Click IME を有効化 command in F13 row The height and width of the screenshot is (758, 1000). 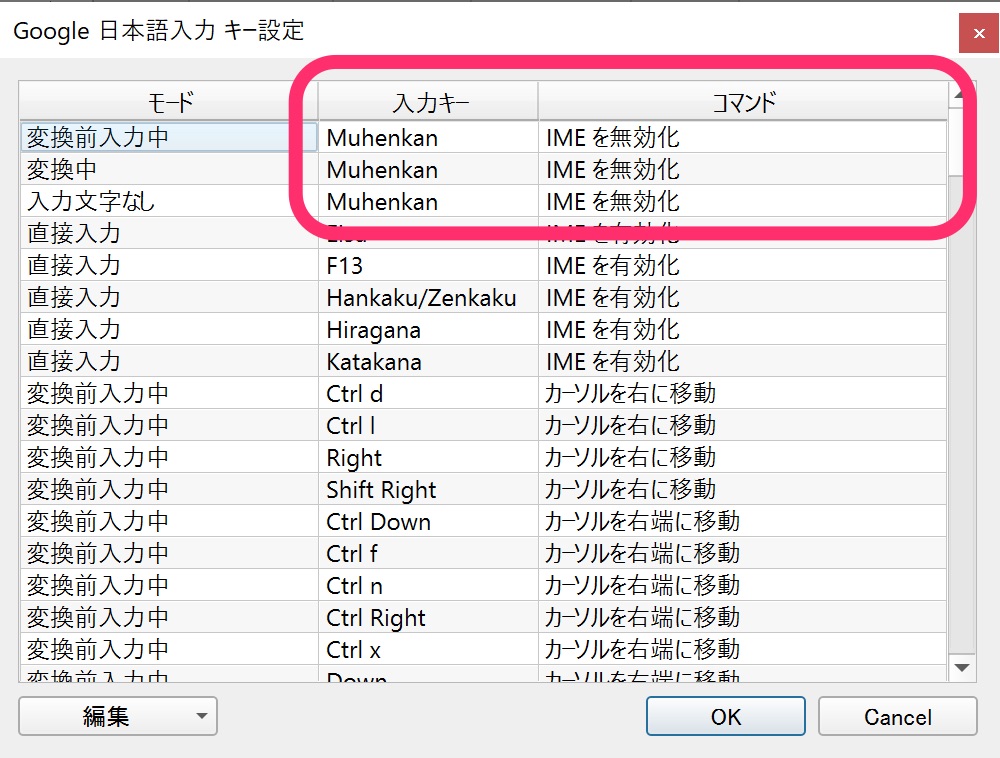coord(742,265)
